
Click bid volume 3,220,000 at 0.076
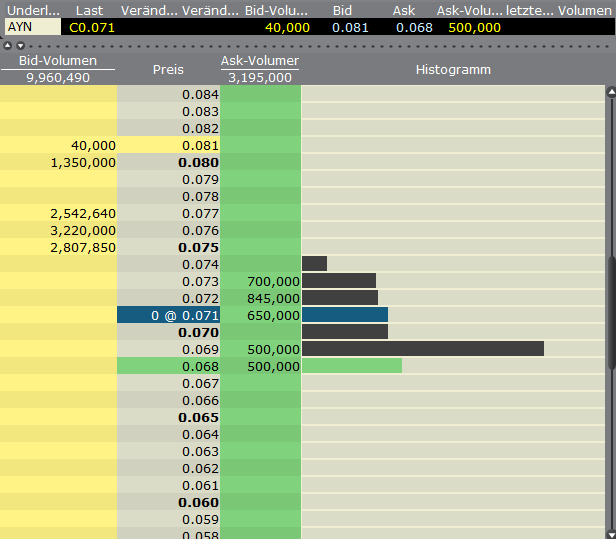coord(58,230)
